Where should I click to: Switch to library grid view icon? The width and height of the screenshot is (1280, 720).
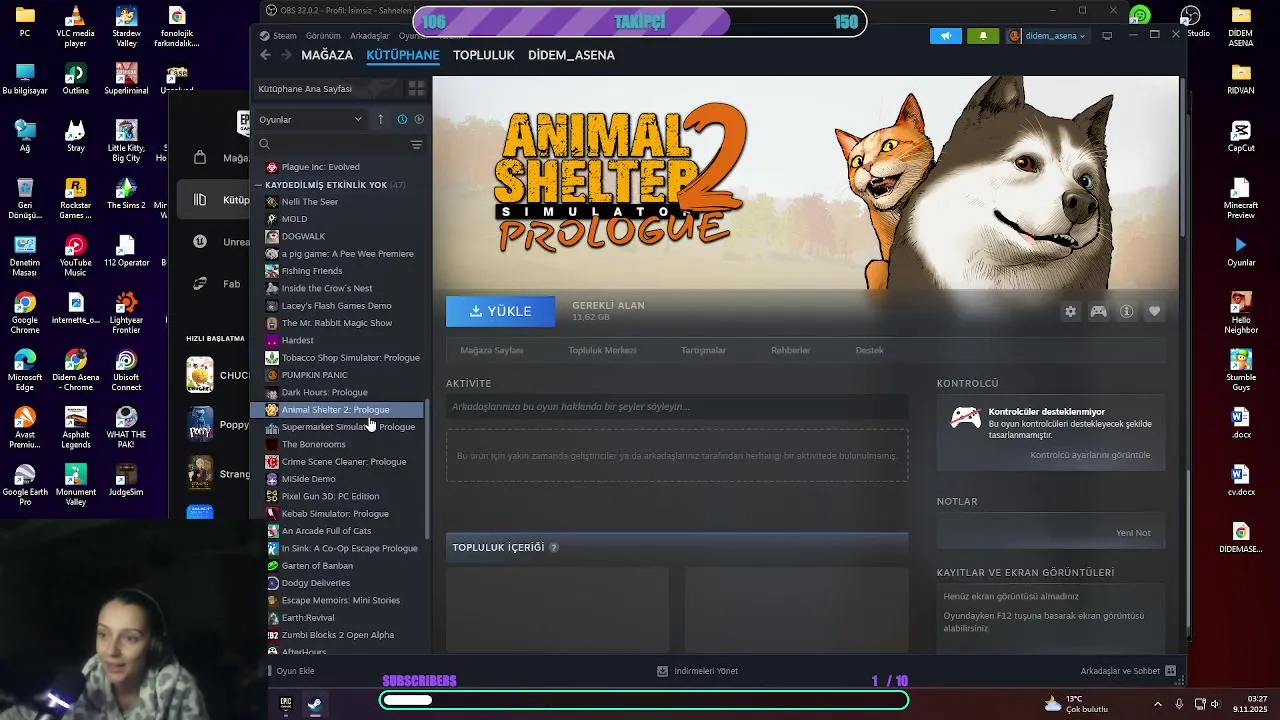coord(417,88)
